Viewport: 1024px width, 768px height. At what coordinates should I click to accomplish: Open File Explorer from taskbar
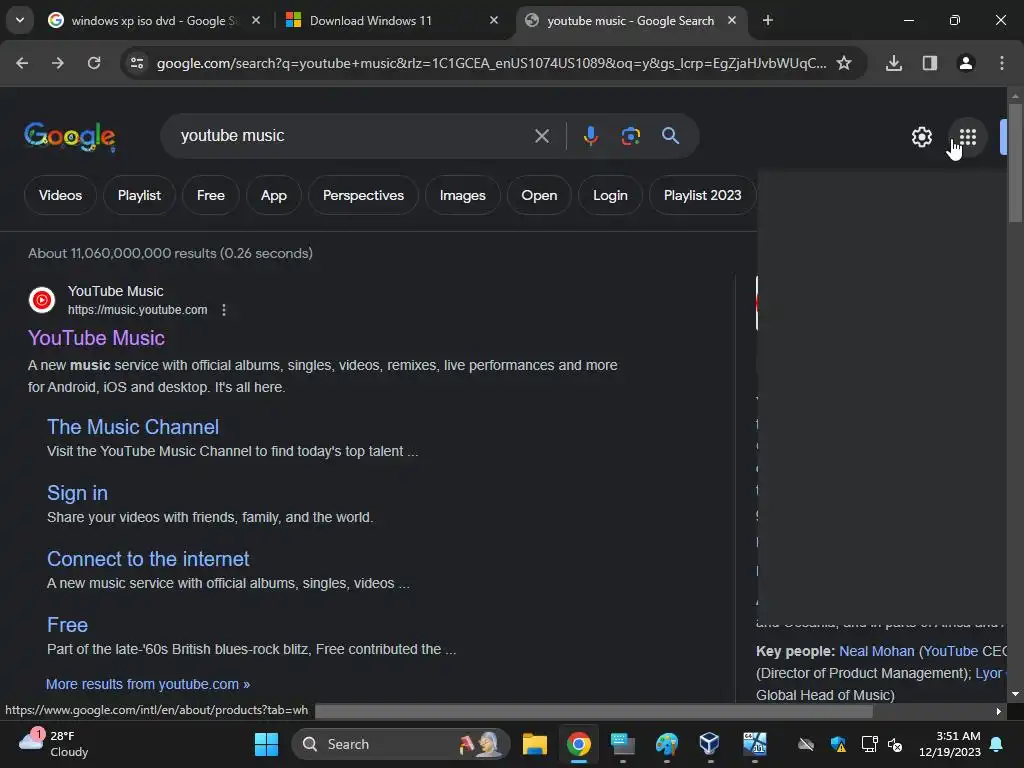pos(534,744)
